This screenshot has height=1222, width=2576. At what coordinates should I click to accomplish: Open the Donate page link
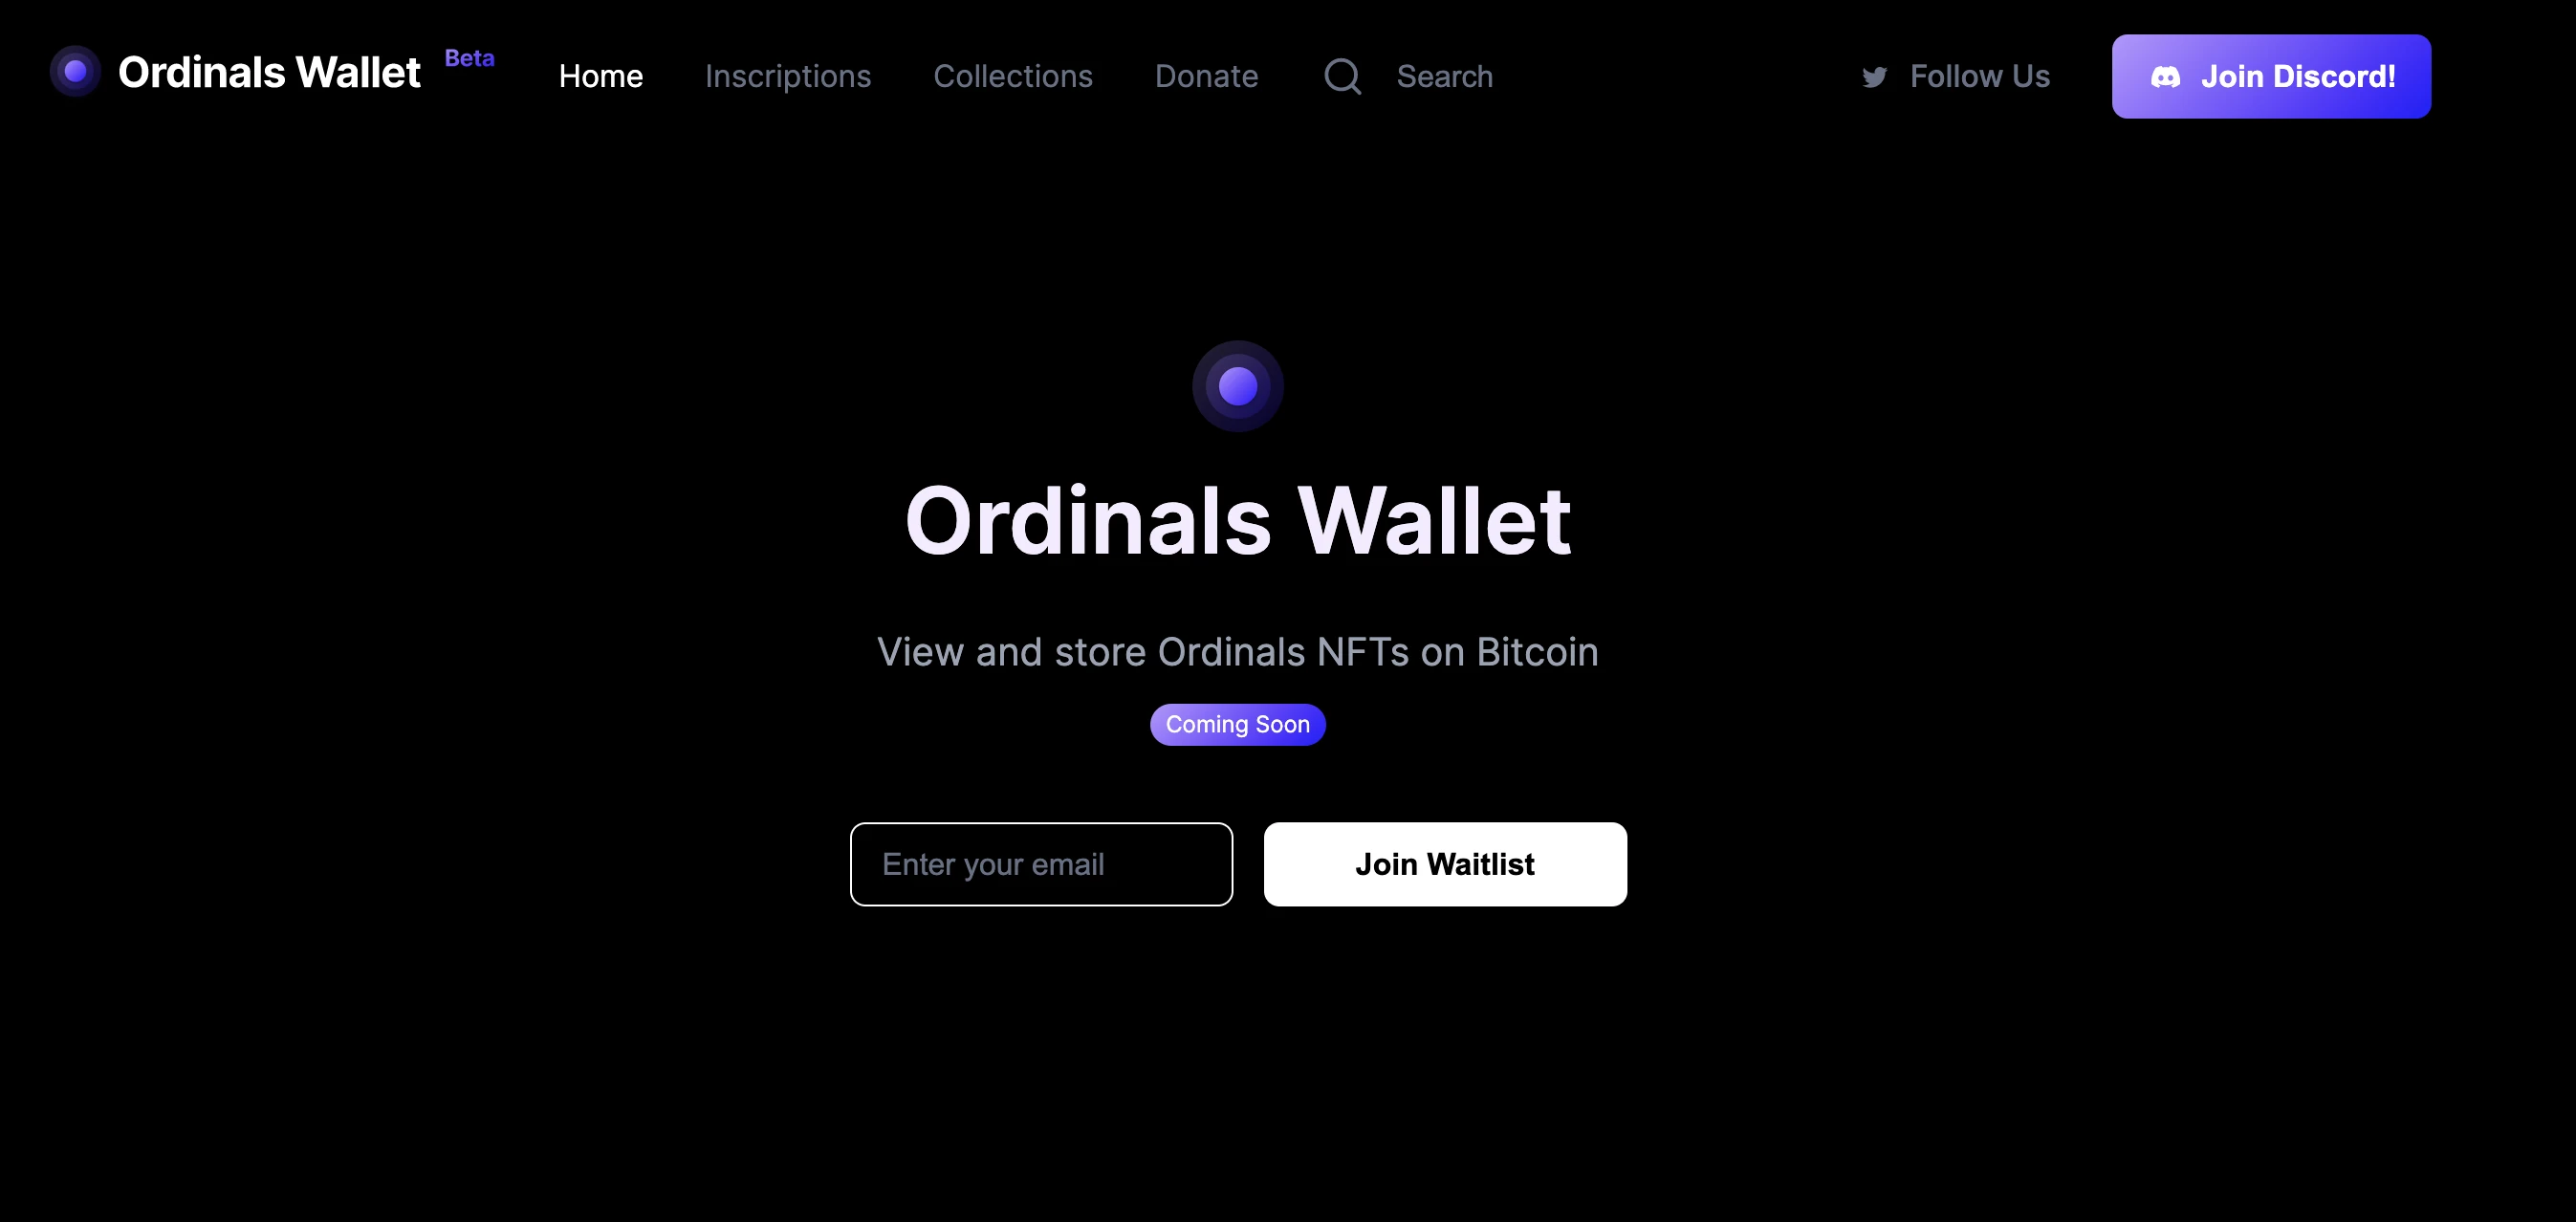tap(1206, 76)
